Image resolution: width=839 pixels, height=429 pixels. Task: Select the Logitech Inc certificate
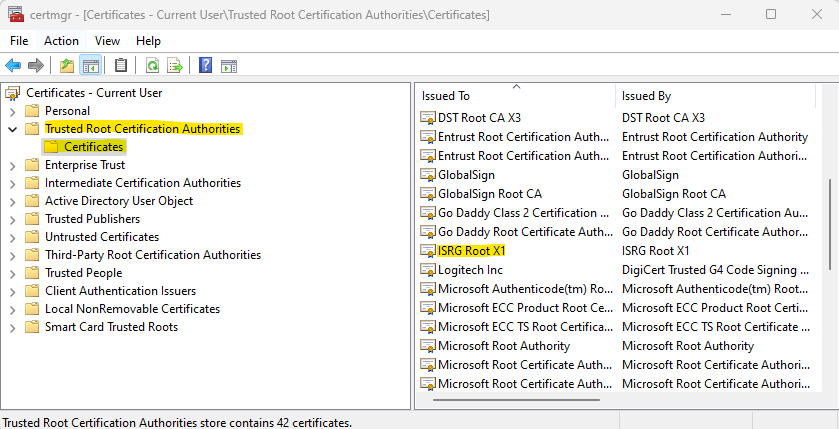pyautogui.click(x=470, y=270)
